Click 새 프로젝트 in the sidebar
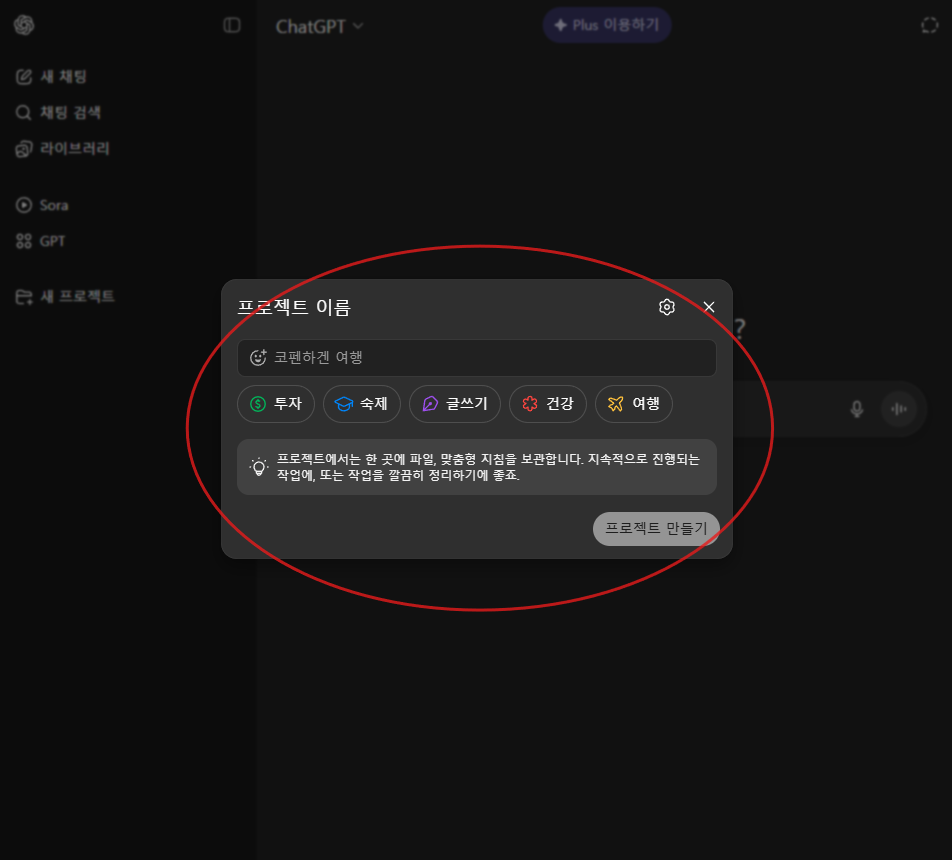952x860 pixels. [x=76, y=296]
